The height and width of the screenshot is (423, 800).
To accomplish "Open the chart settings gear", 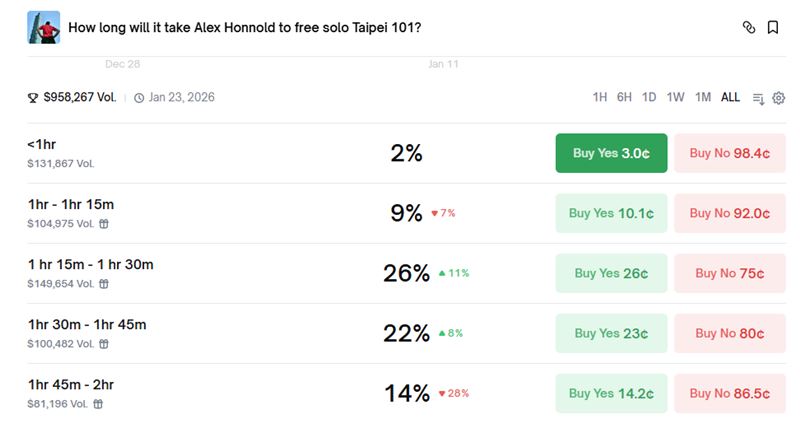I will coord(779,98).
